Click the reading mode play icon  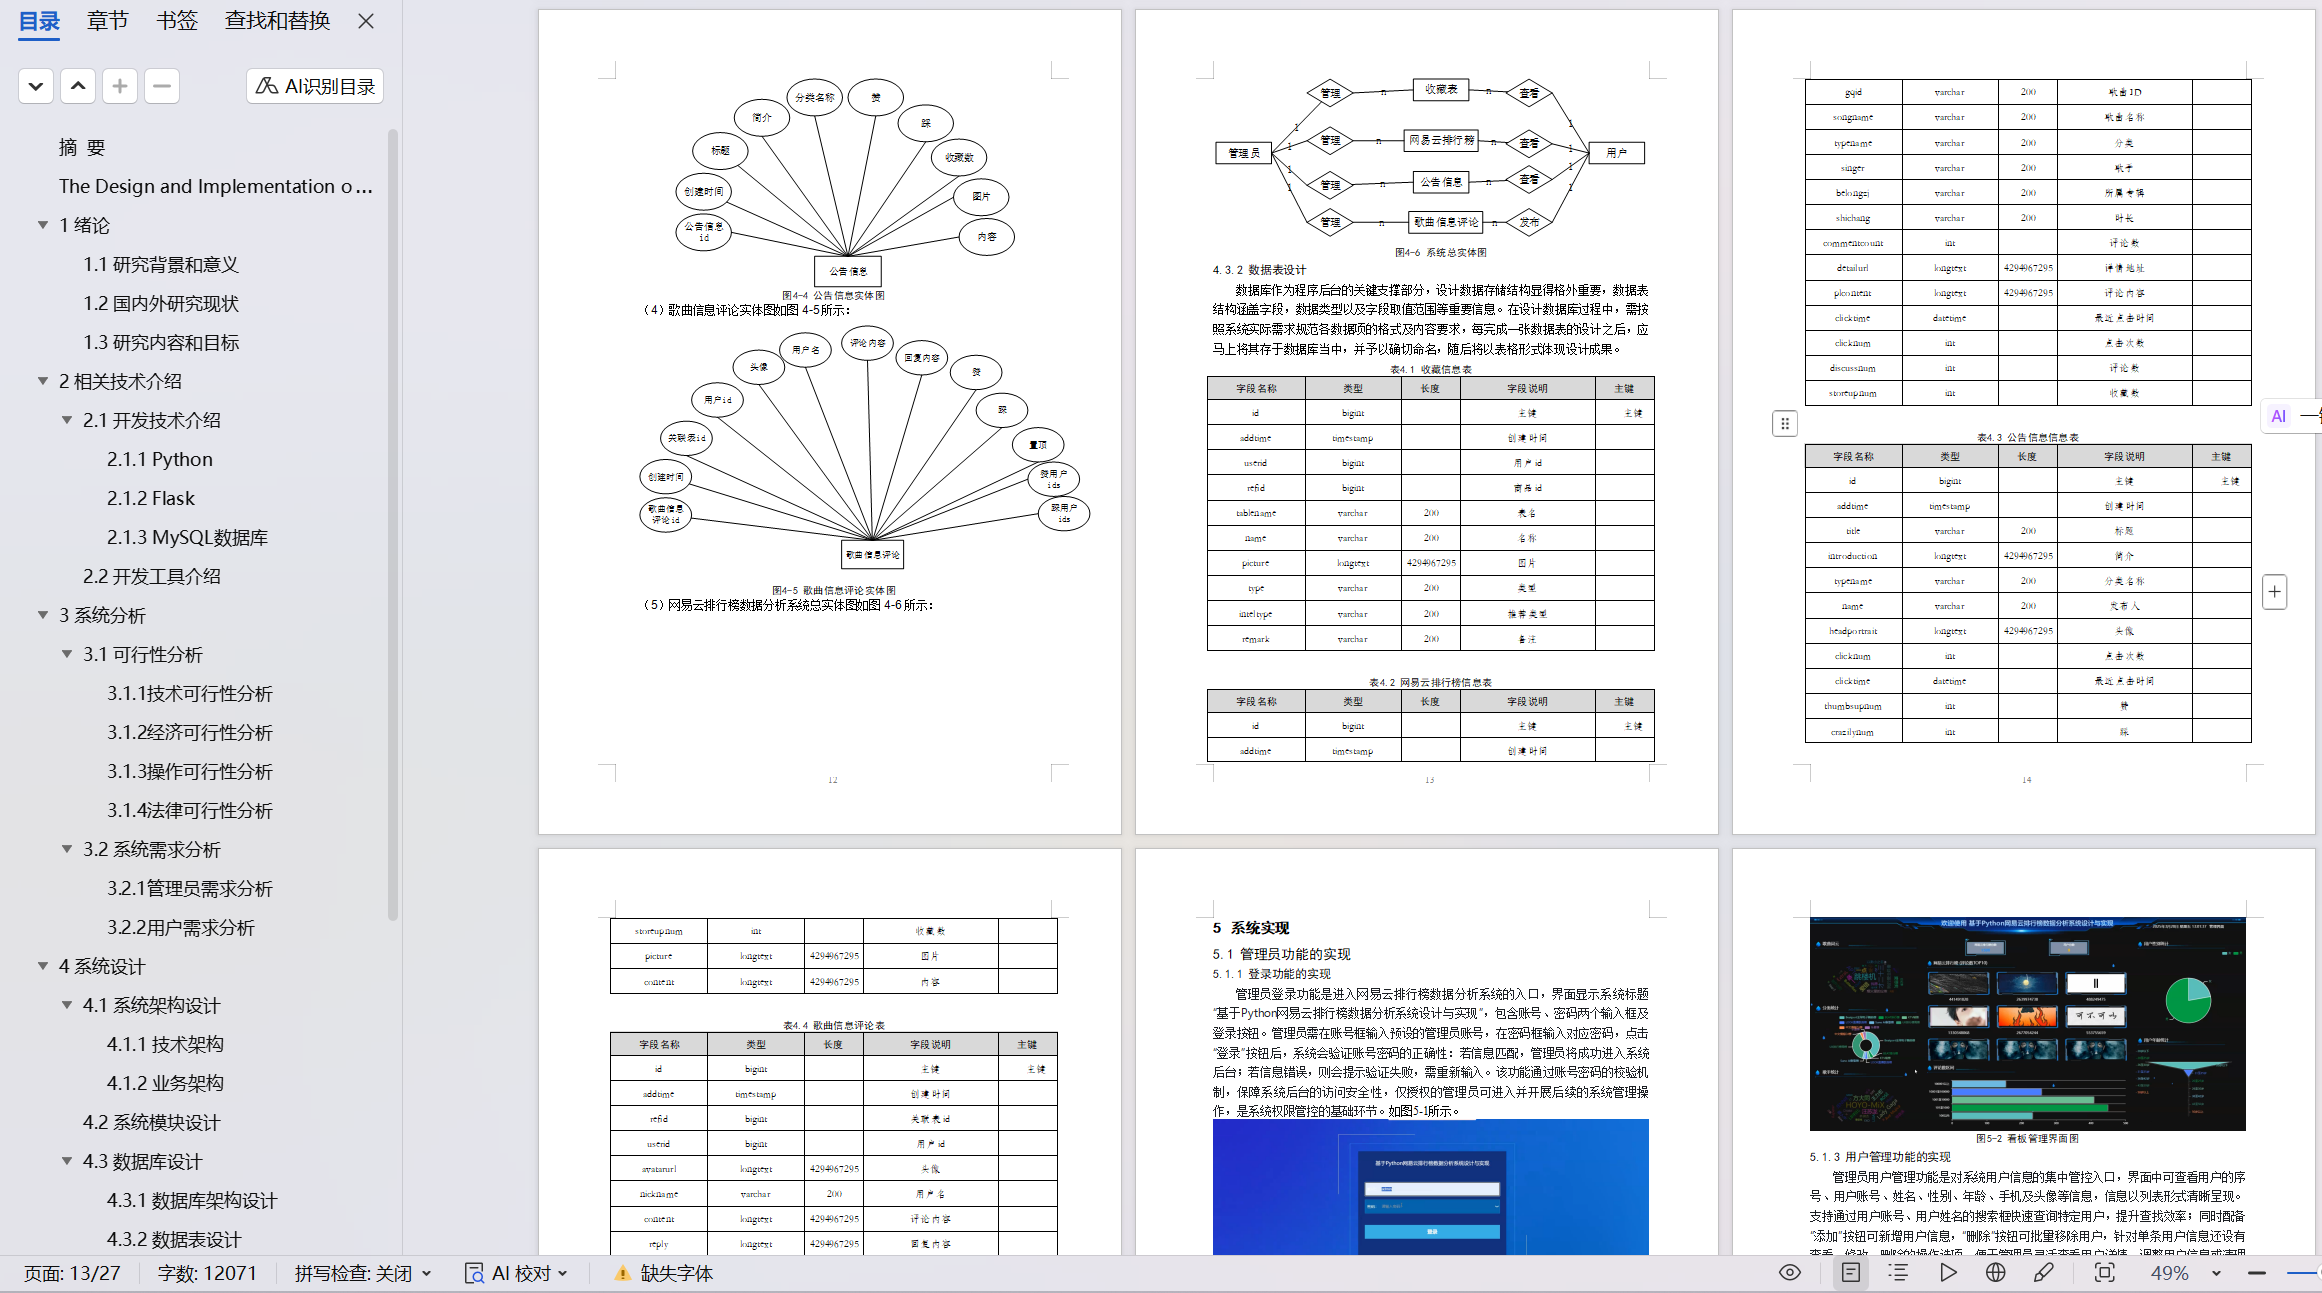point(1948,1272)
